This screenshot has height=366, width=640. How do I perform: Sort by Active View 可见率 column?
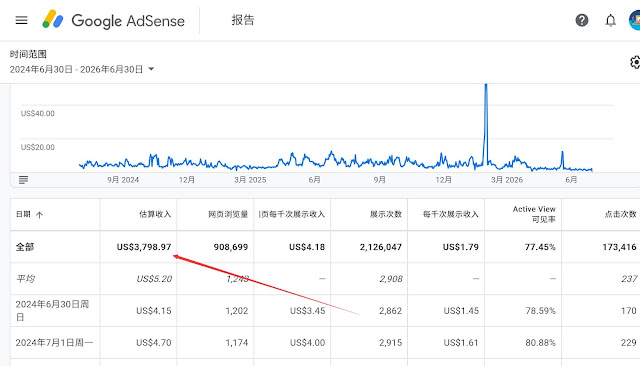point(534,214)
